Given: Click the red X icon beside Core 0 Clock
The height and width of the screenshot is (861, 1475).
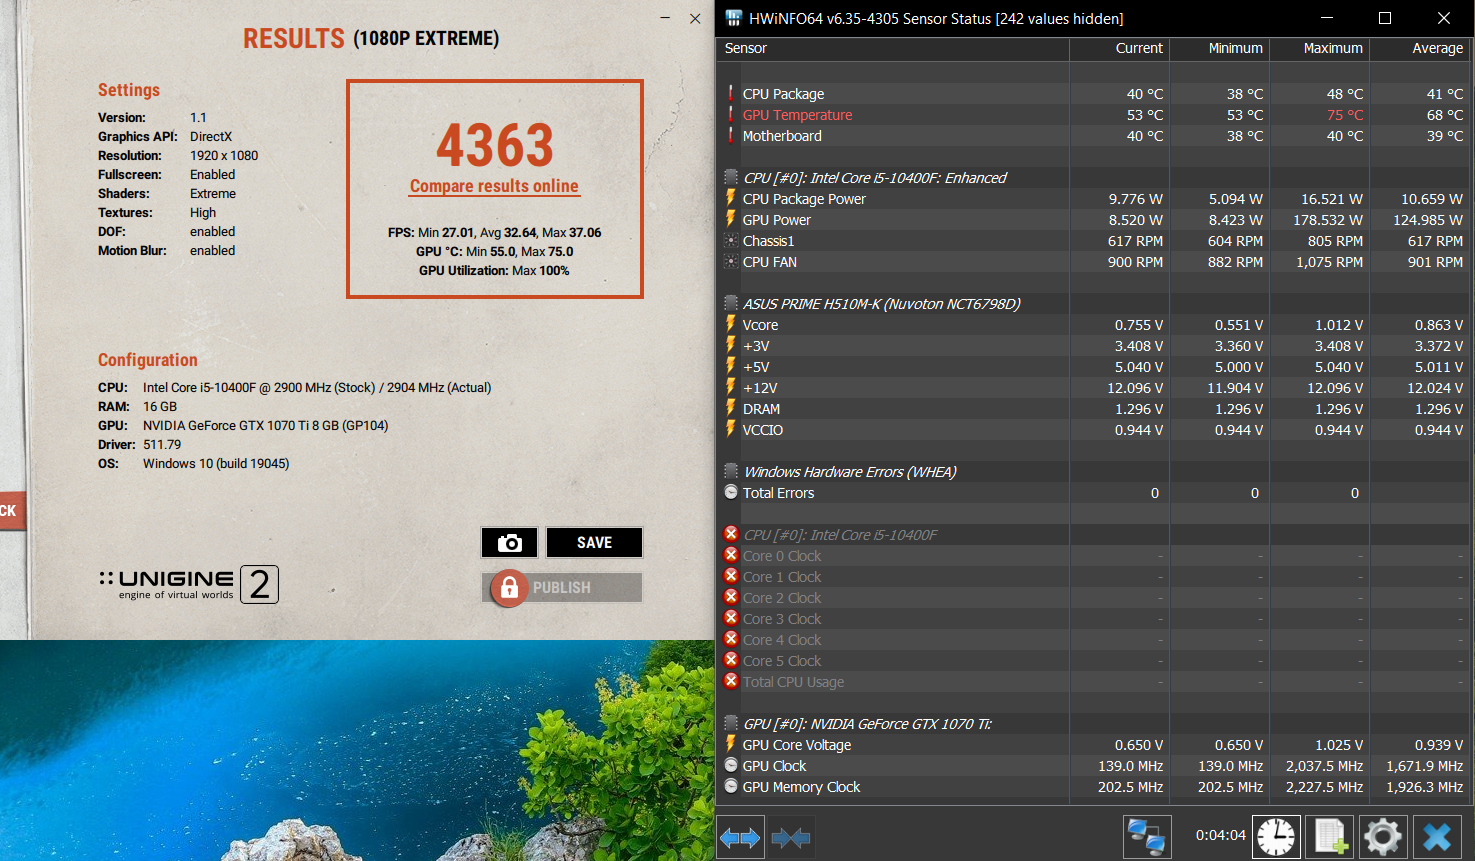Looking at the screenshot, I should tap(731, 556).
